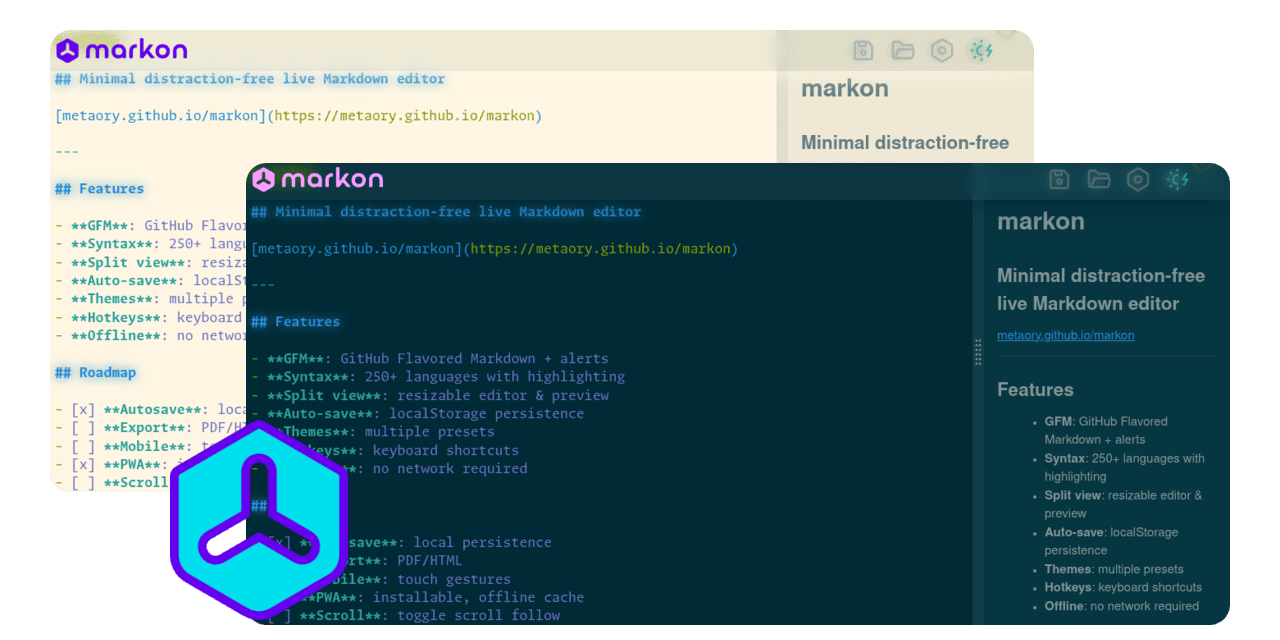
Task: Check the Export checkbox in the Roadmap list
Action: click(83, 427)
